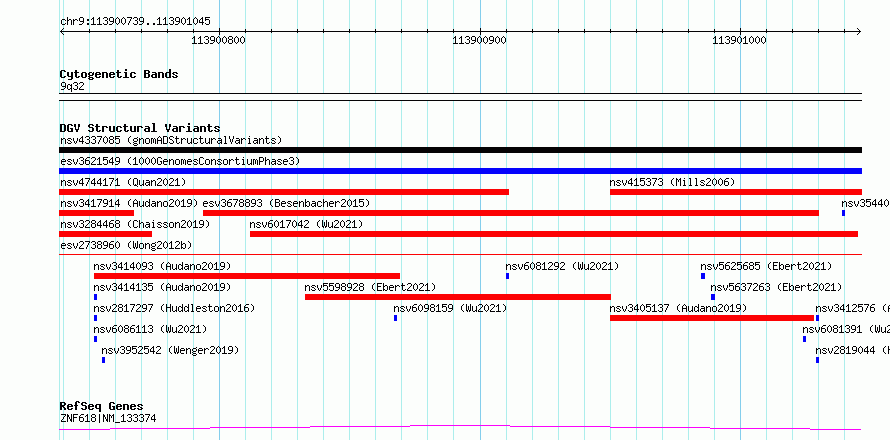This screenshot has width=890, height=440.
Task: Open nsv5625685 (Ebert2021) label
Action: [766, 266]
